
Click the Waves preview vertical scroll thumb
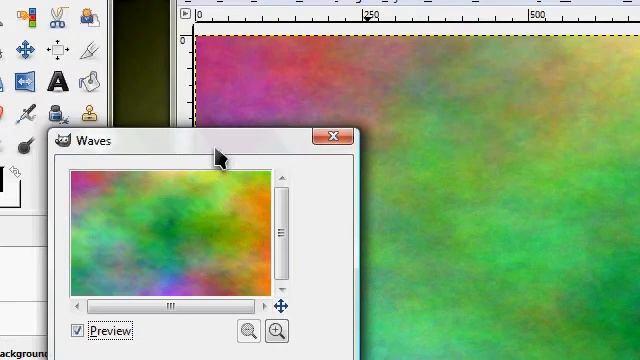click(x=282, y=233)
